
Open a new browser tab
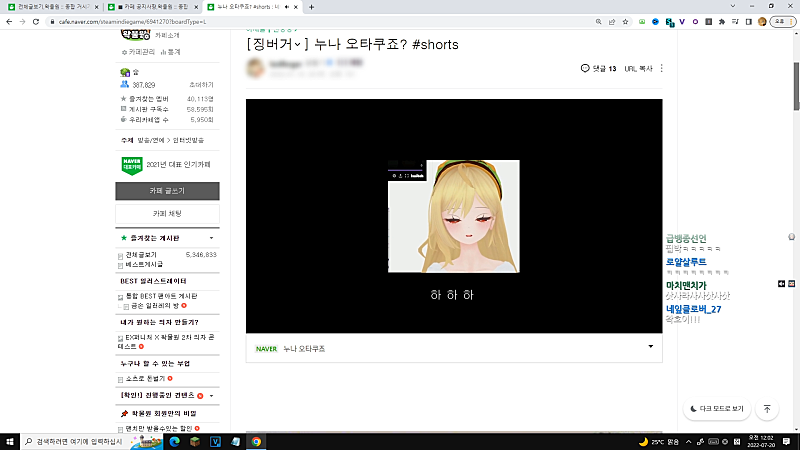click(311, 7)
